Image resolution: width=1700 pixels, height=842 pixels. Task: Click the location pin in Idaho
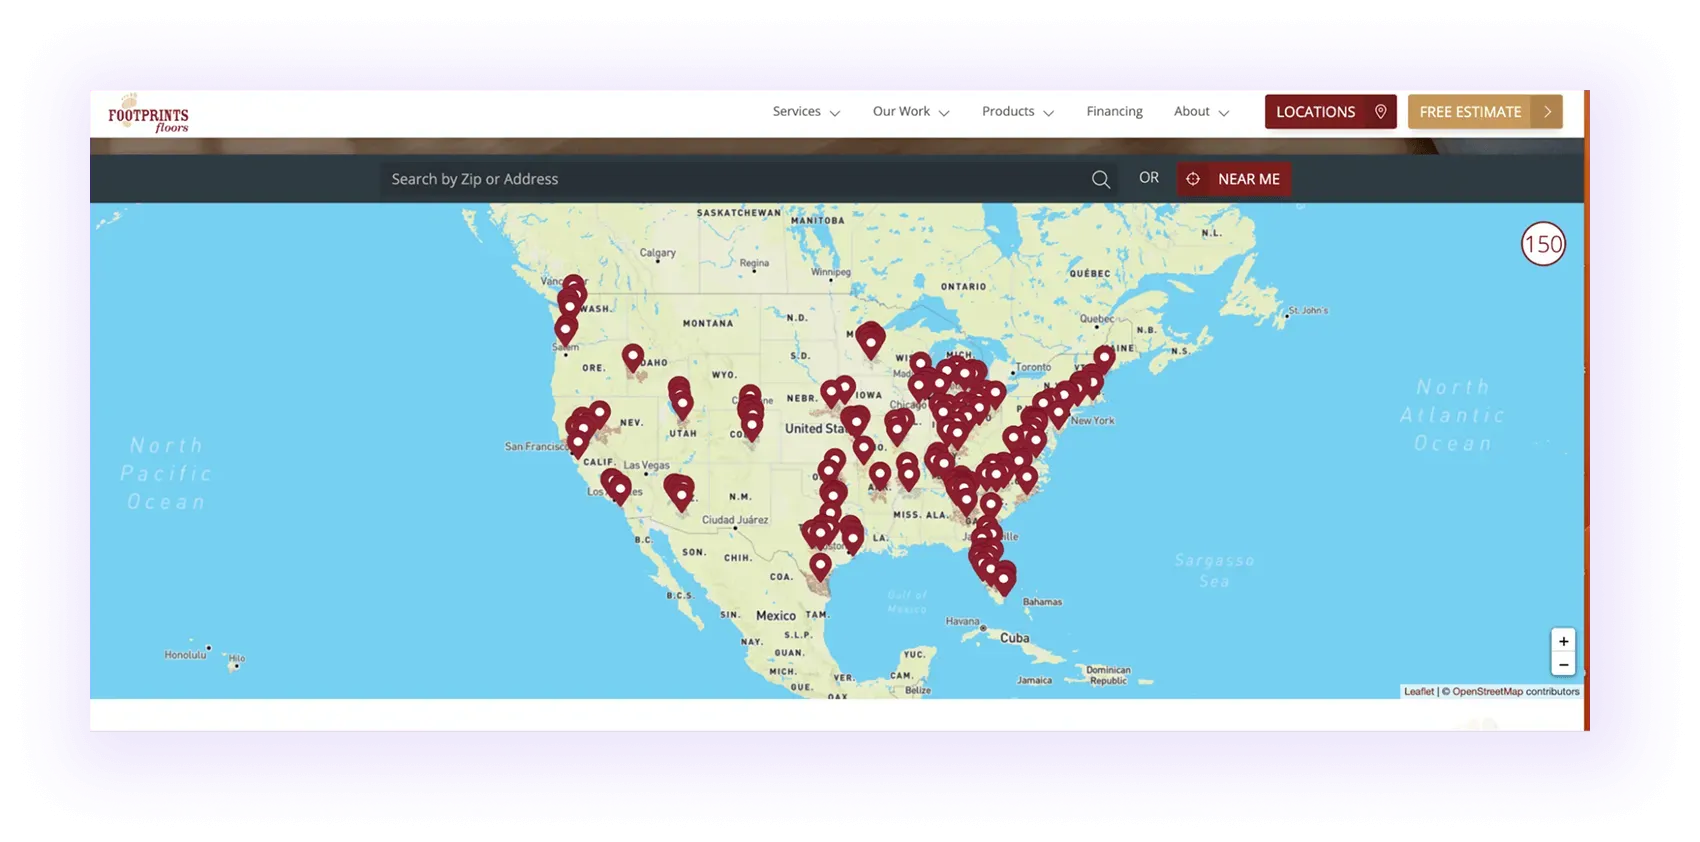point(633,358)
